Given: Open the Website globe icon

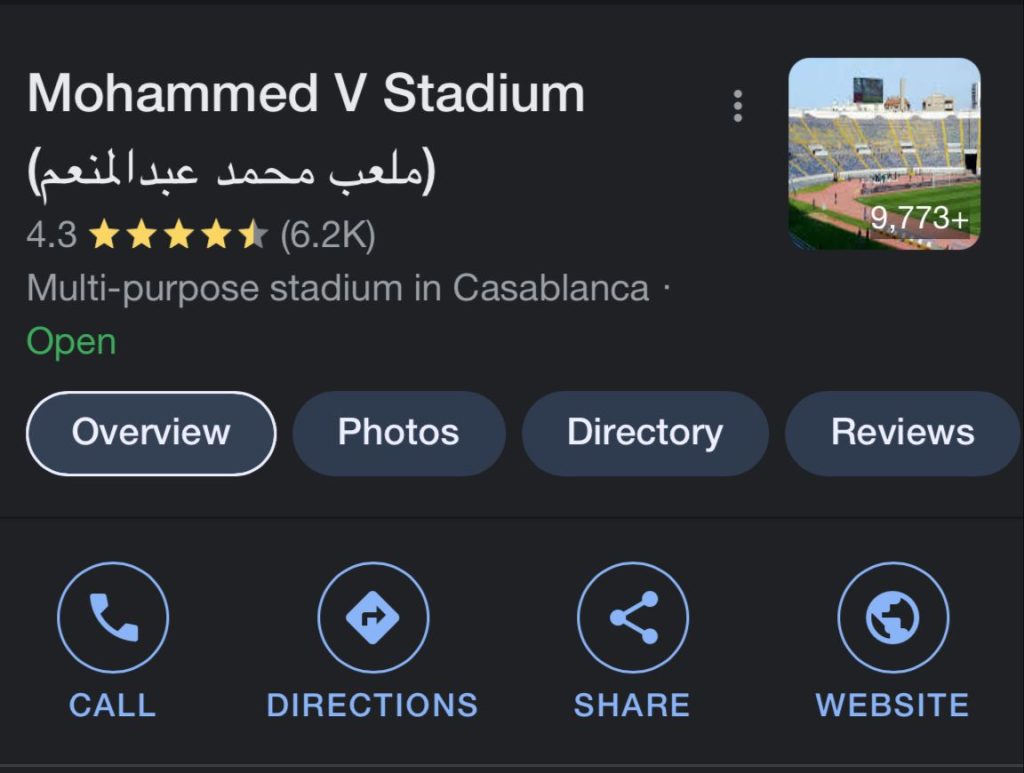Looking at the screenshot, I should (x=893, y=617).
